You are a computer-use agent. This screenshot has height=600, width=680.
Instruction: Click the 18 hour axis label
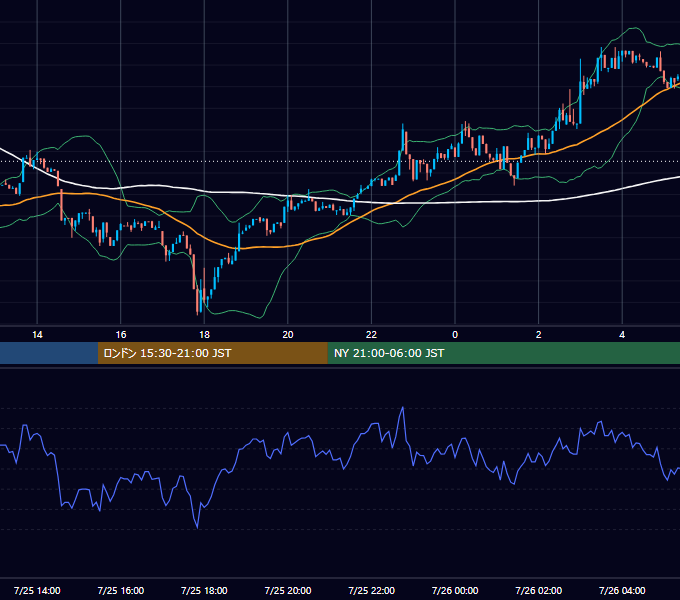click(x=204, y=335)
